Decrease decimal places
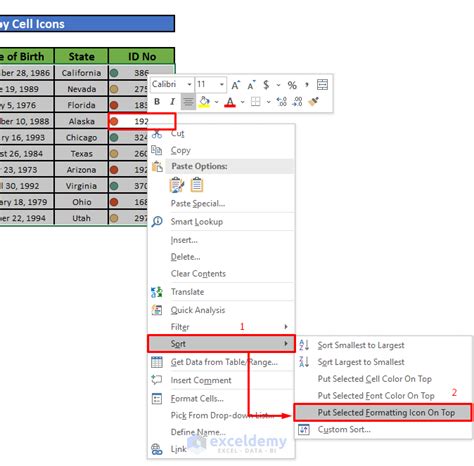 click(297, 102)
